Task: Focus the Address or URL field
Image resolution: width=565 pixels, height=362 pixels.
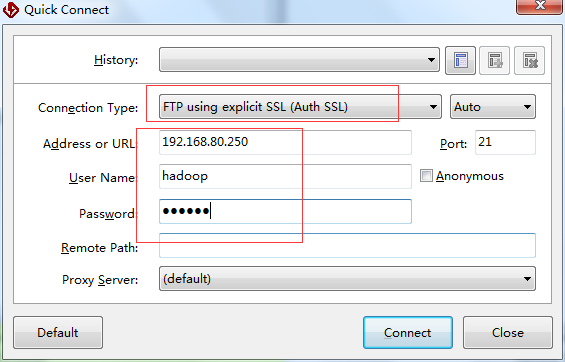Action: [285, 142]
